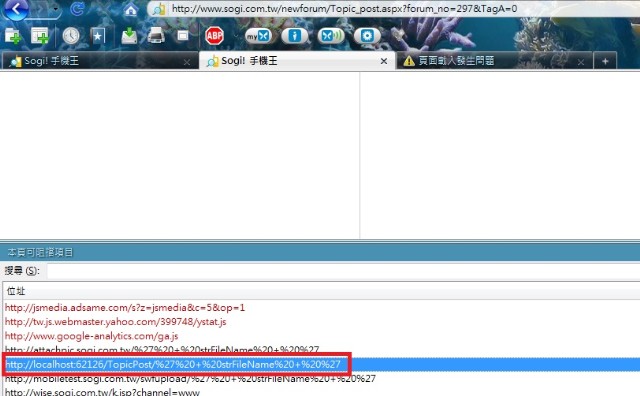Go back using the blue back arrow
640x396 pixels.
[16, 8]
